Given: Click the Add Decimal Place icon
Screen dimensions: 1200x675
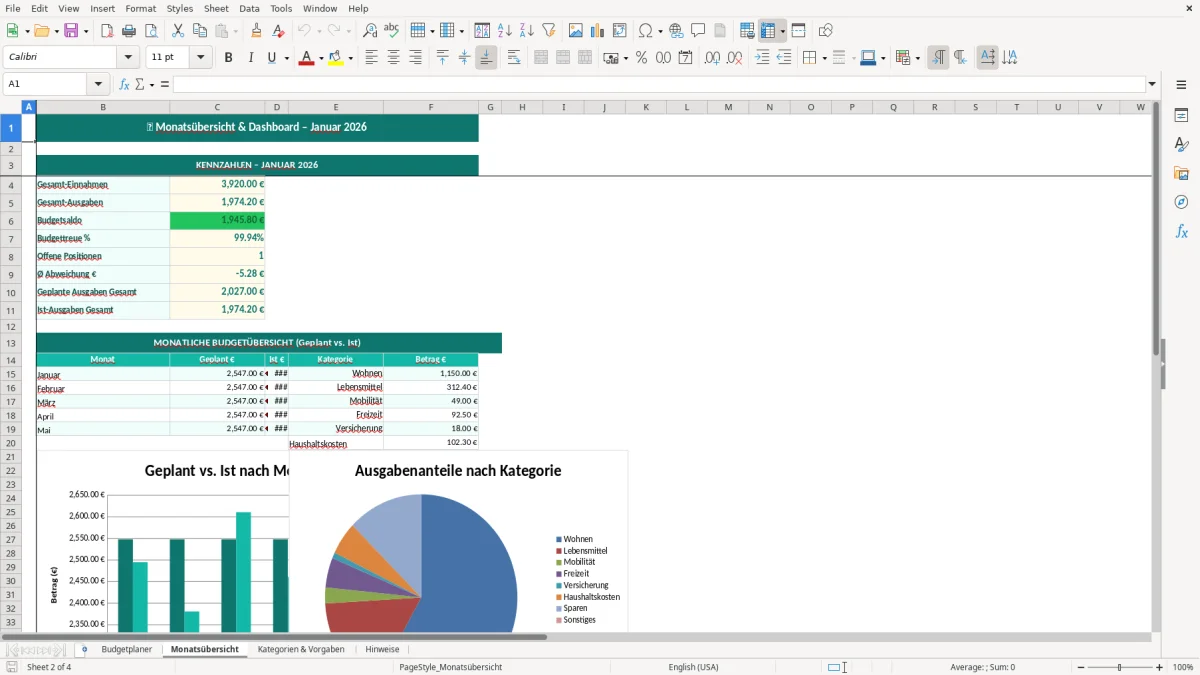Looking at the screenshot, I should (x=712, y=58).
